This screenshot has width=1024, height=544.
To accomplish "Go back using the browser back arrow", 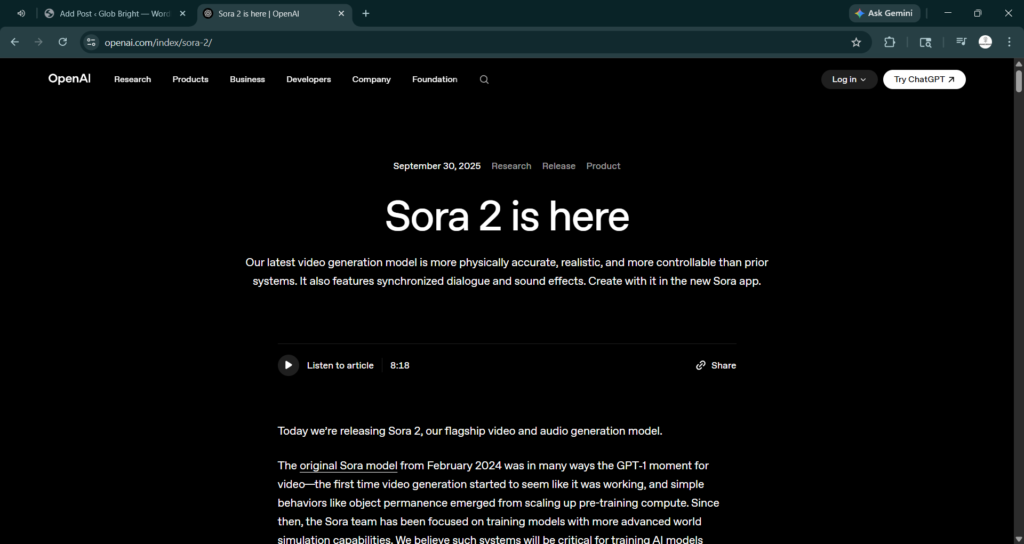I will tap(15, 42).
